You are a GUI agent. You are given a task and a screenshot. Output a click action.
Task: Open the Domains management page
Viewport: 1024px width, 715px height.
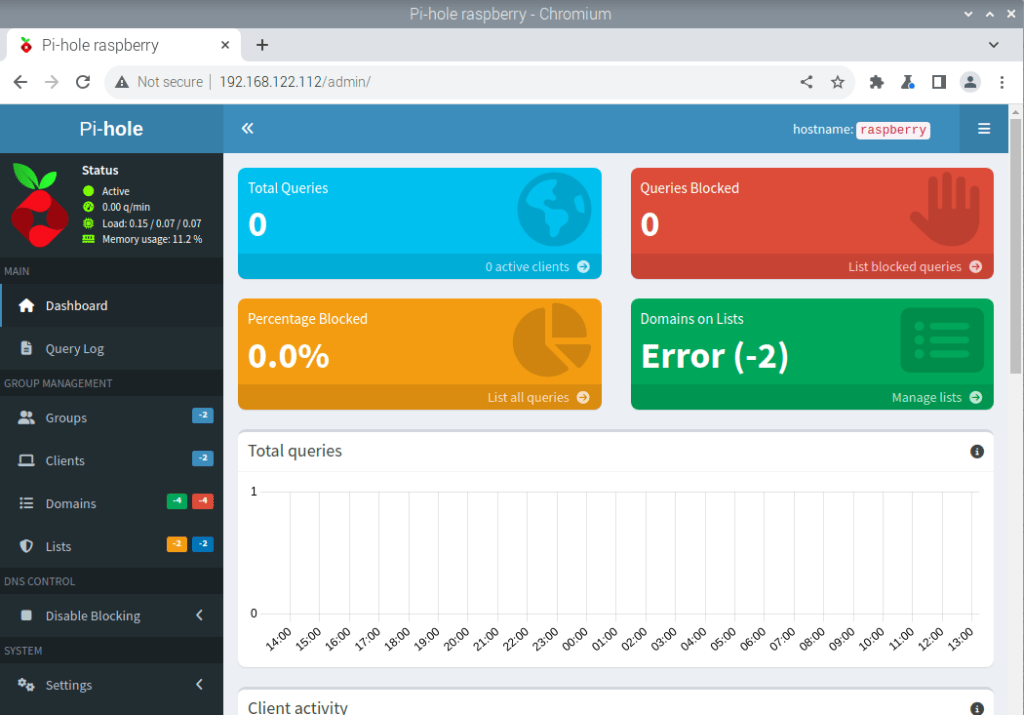click(x=112, y=503)
